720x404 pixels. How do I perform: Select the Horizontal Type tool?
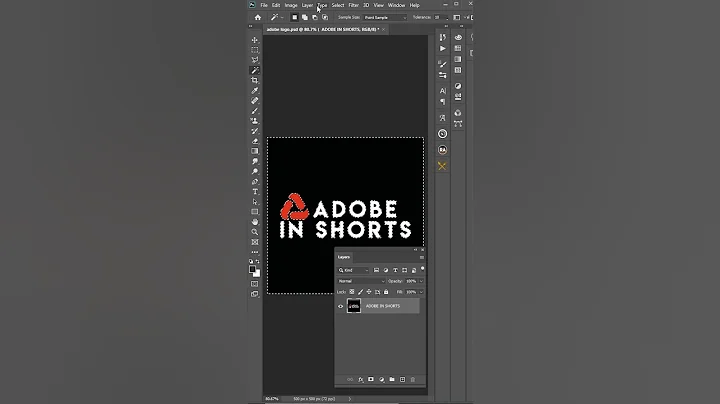click(255, 191)
